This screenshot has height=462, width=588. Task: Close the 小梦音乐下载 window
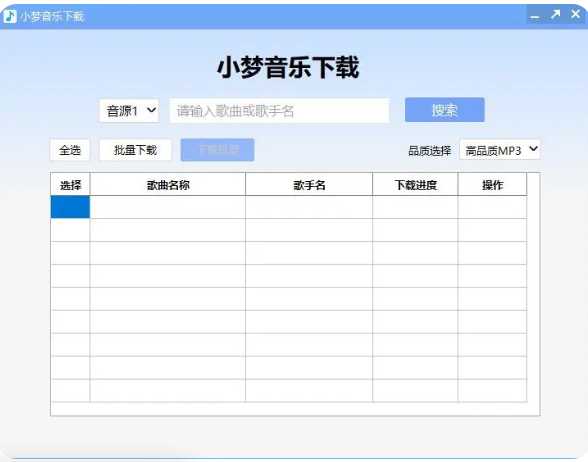click(576, 14)
